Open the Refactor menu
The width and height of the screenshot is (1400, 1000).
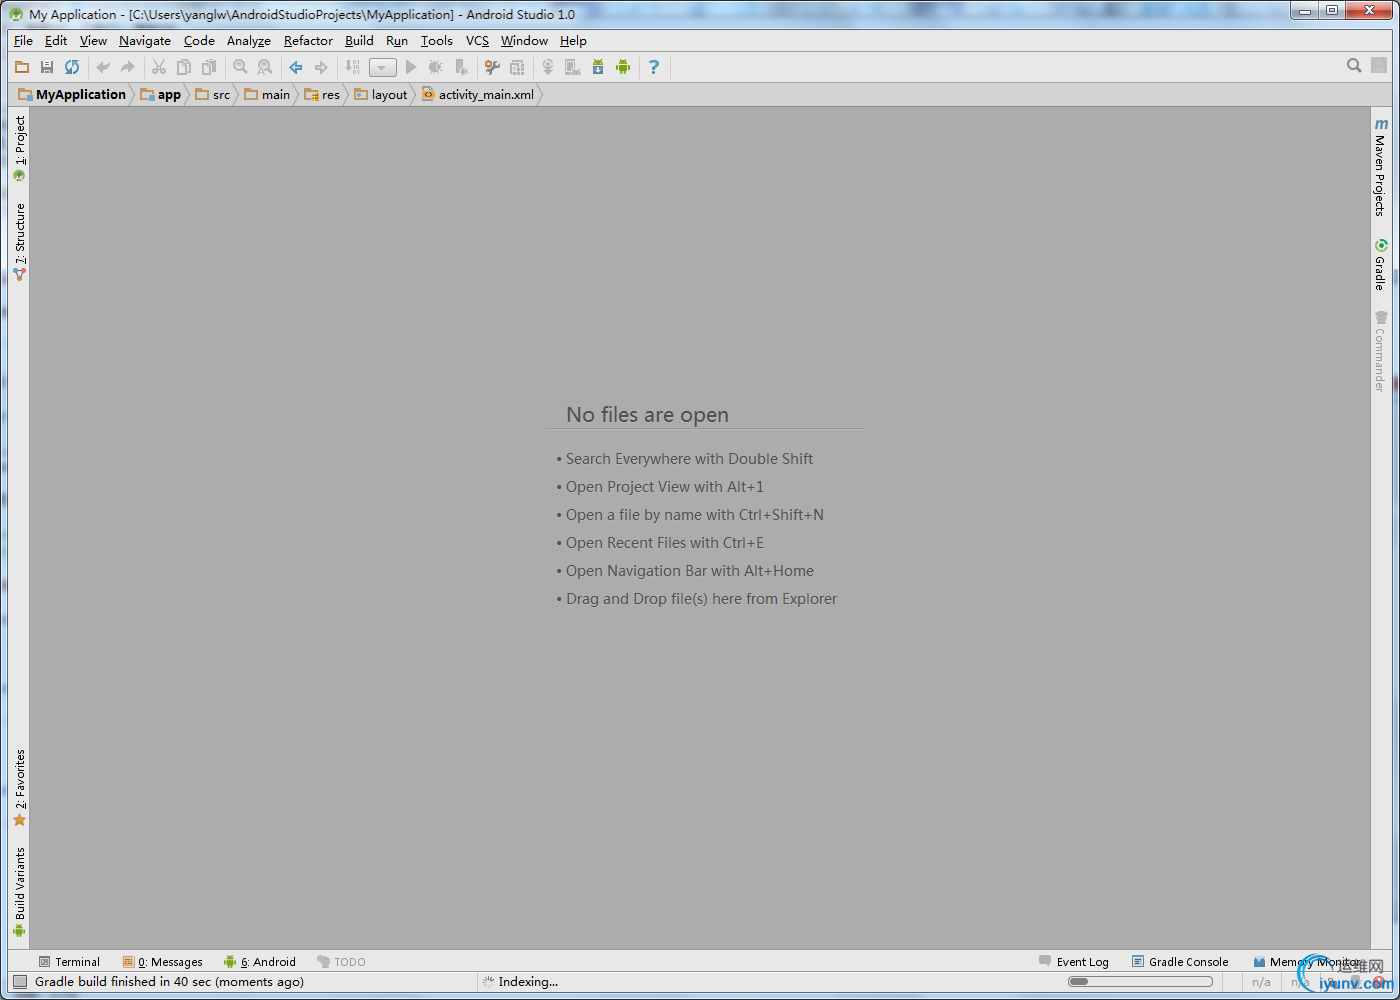click(308, 41)
